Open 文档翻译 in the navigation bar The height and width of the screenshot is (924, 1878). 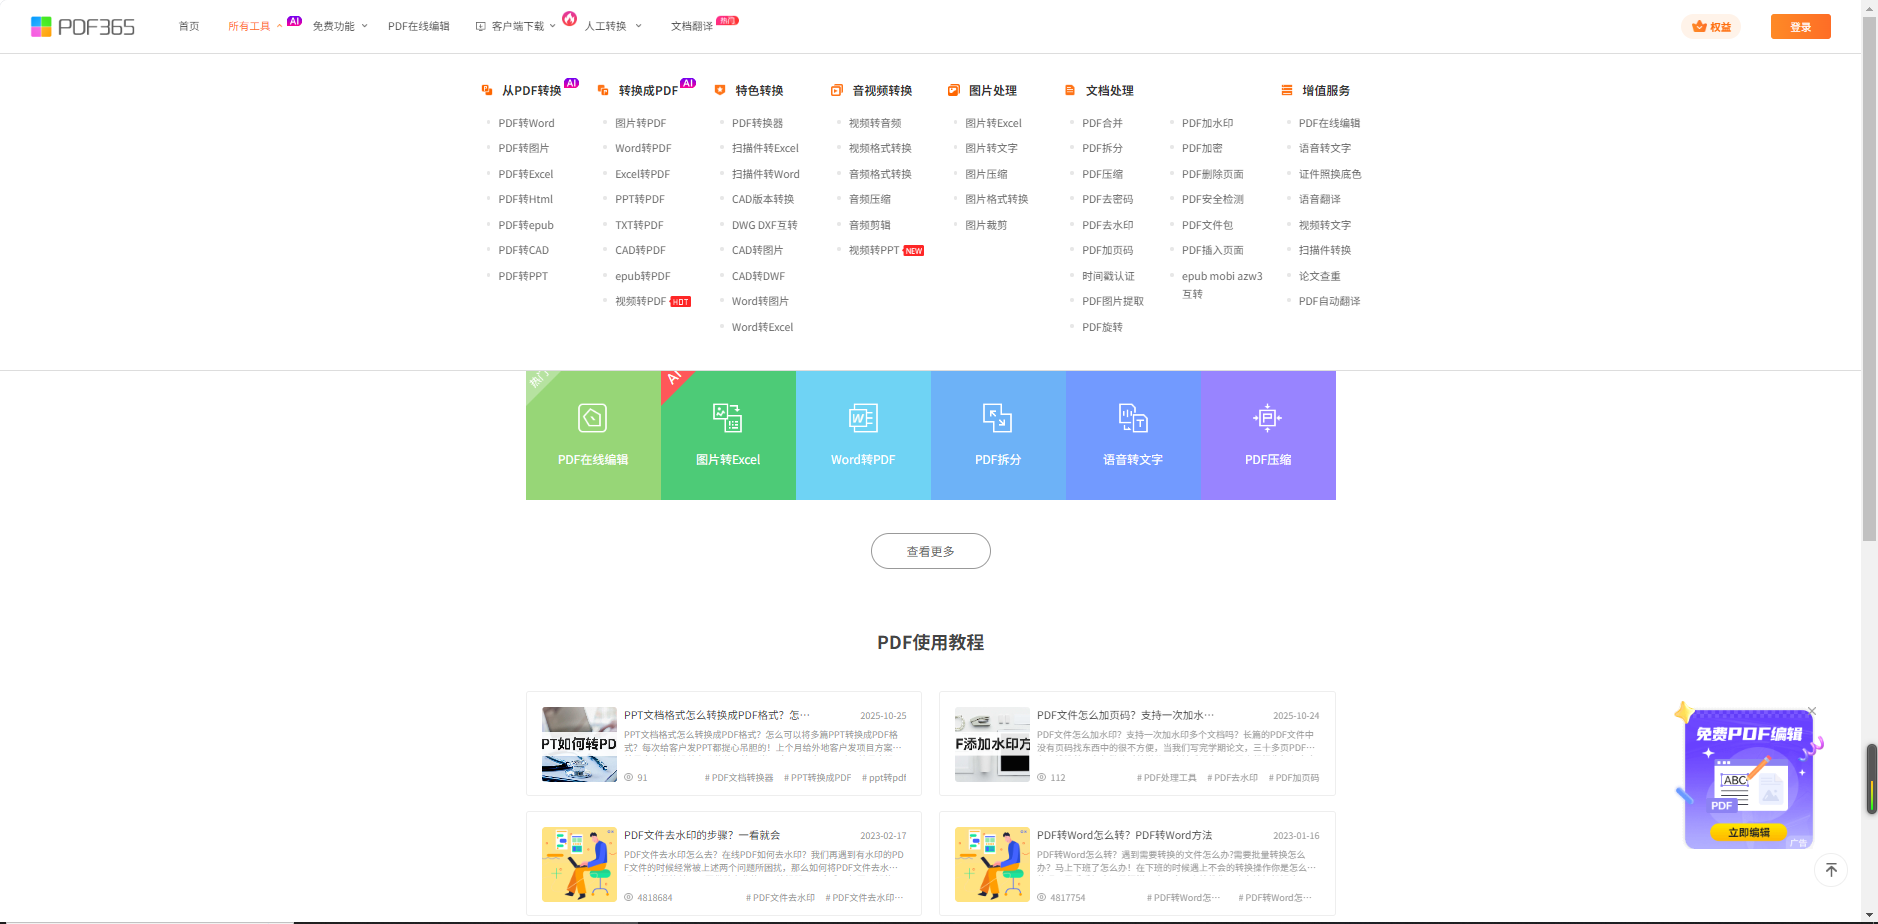coord(692,27)
